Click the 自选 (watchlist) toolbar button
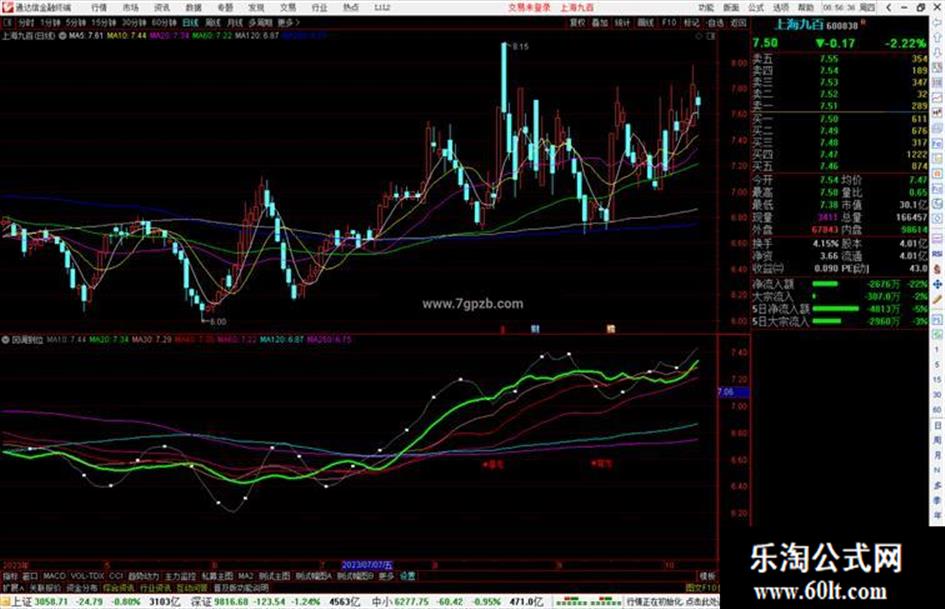The height and width of the screenshot is (609, 945). click(x=715, y=23)
